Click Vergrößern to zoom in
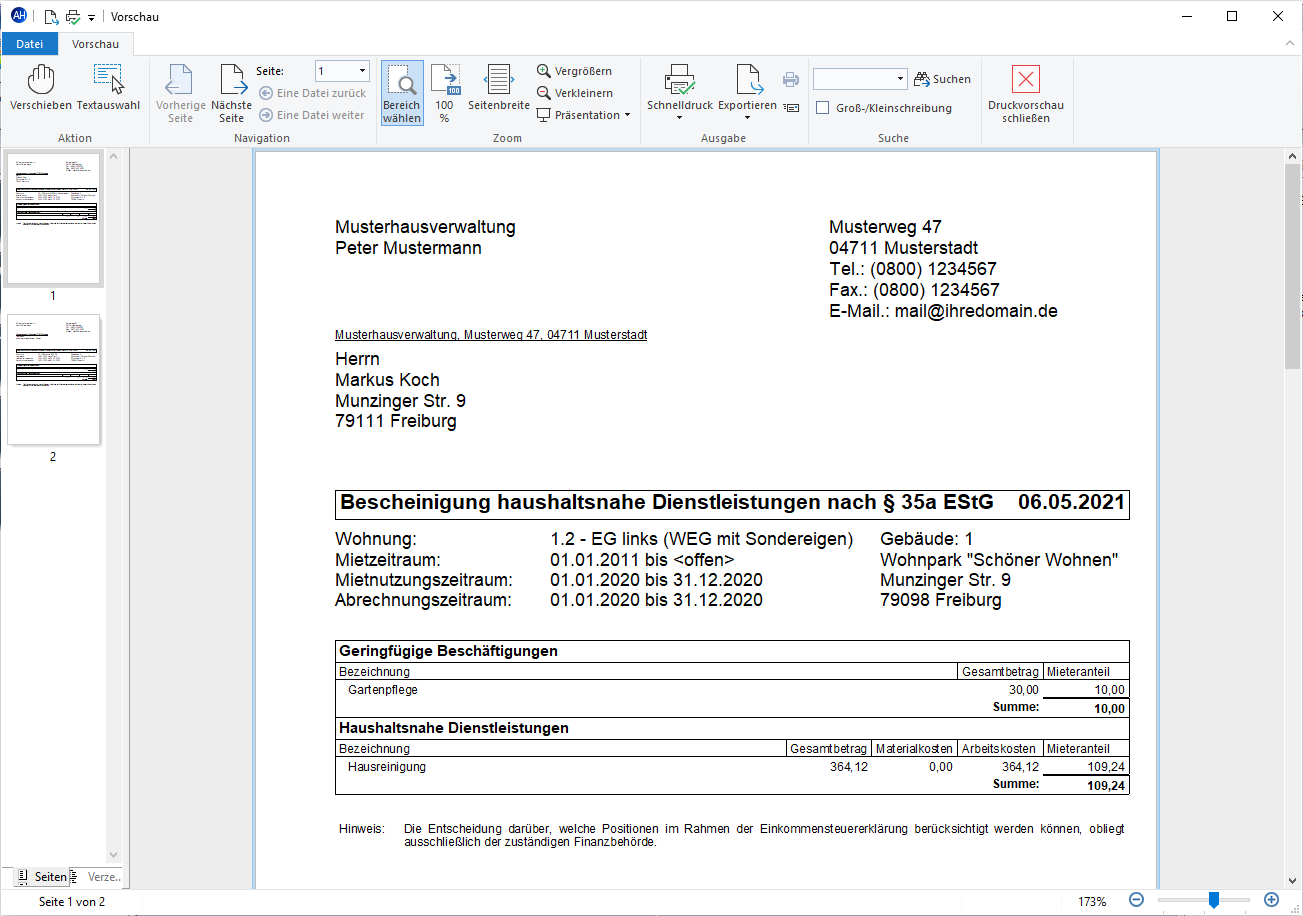Screen dimensions: 1303x916 pos(575,71)
